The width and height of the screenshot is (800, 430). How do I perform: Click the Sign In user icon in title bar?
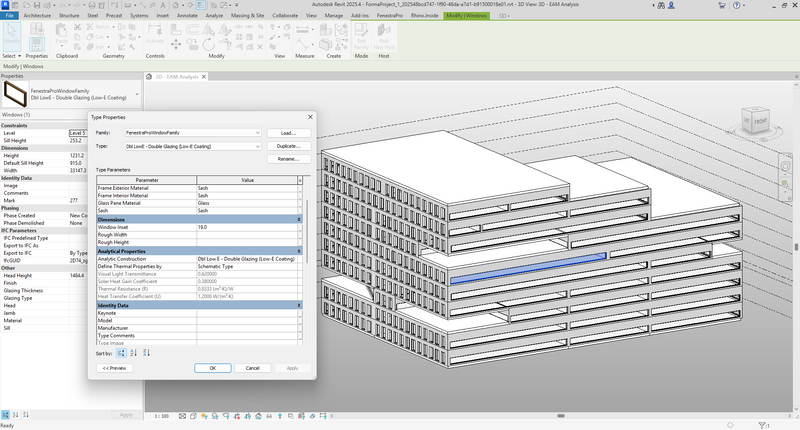[x=671, y=5]
